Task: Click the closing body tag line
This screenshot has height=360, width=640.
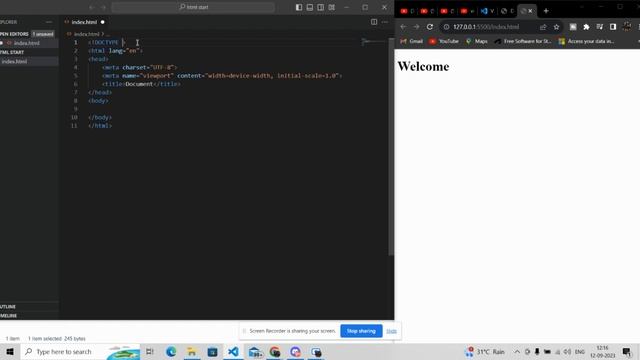Action: (x=100, y=117)
